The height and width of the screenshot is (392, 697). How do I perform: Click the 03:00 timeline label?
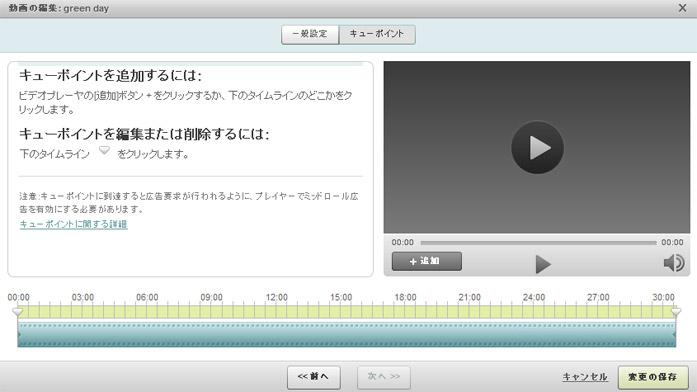[x=83, y=297]
